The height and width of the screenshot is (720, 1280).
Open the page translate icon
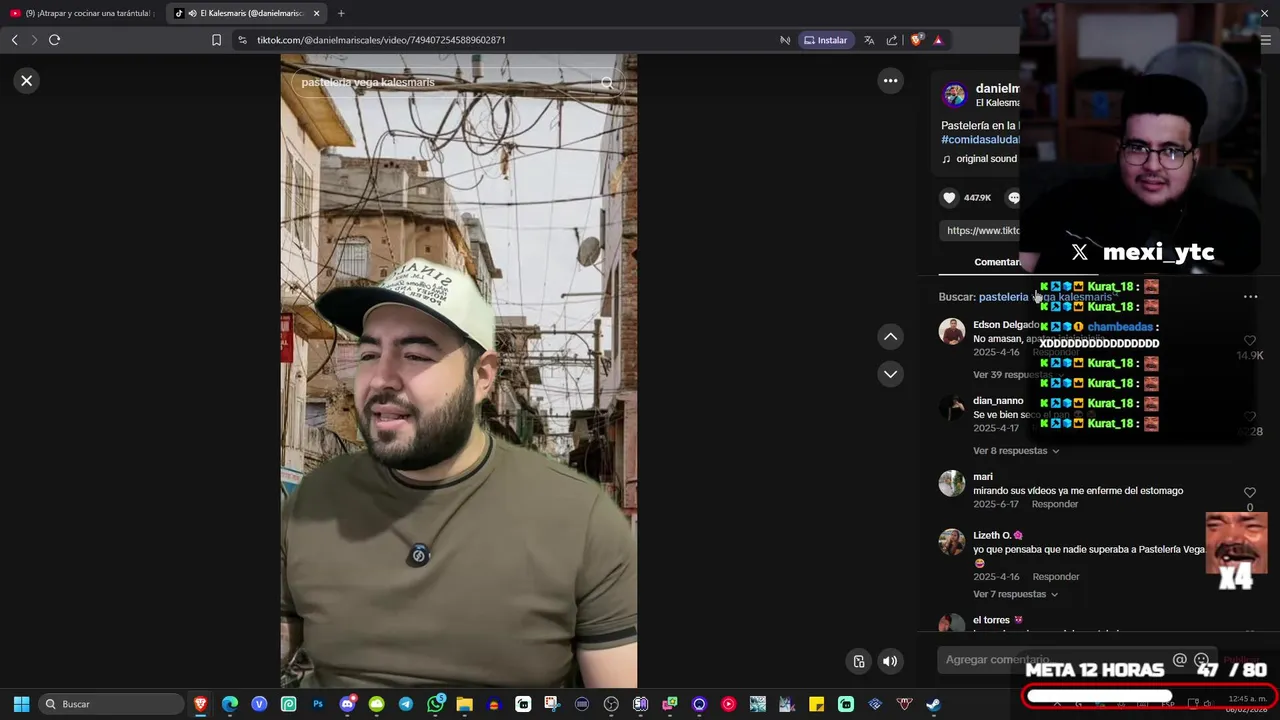[869, 40]
